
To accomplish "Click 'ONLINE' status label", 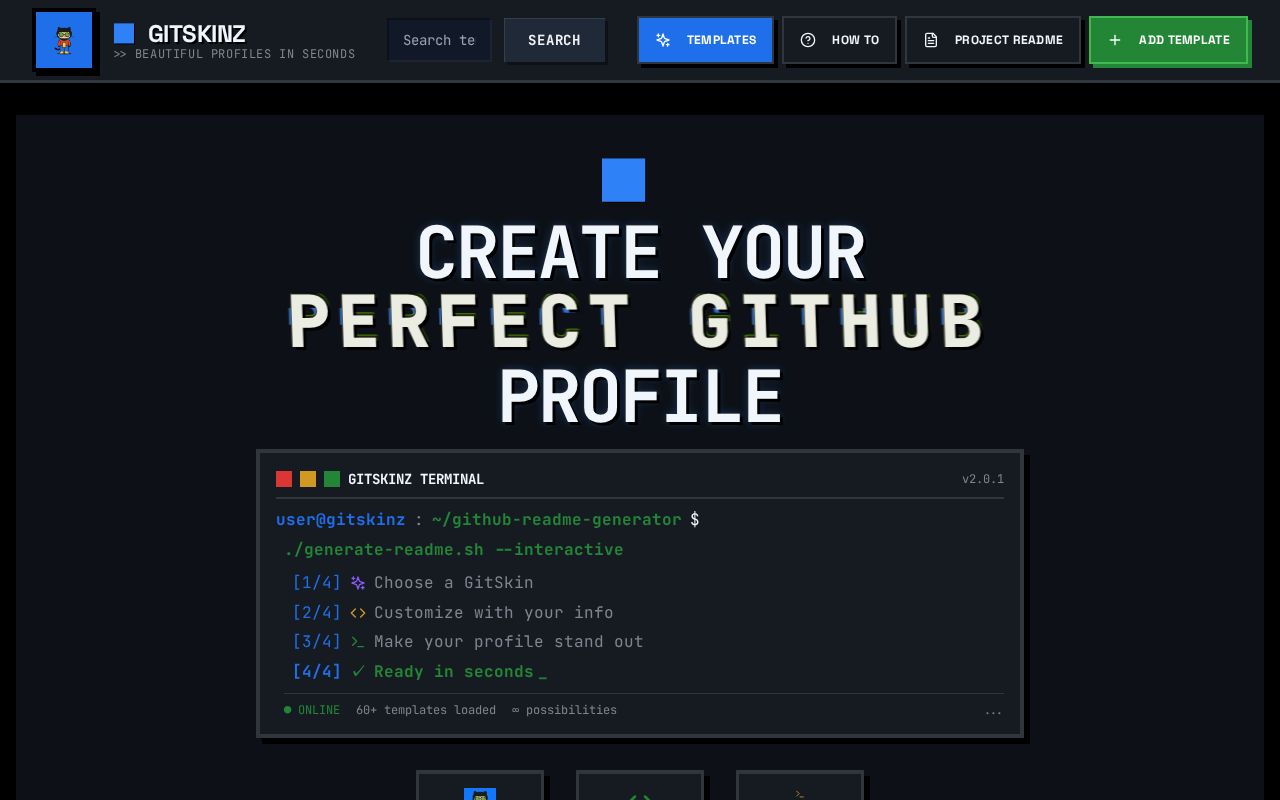I will pos(319,710).
